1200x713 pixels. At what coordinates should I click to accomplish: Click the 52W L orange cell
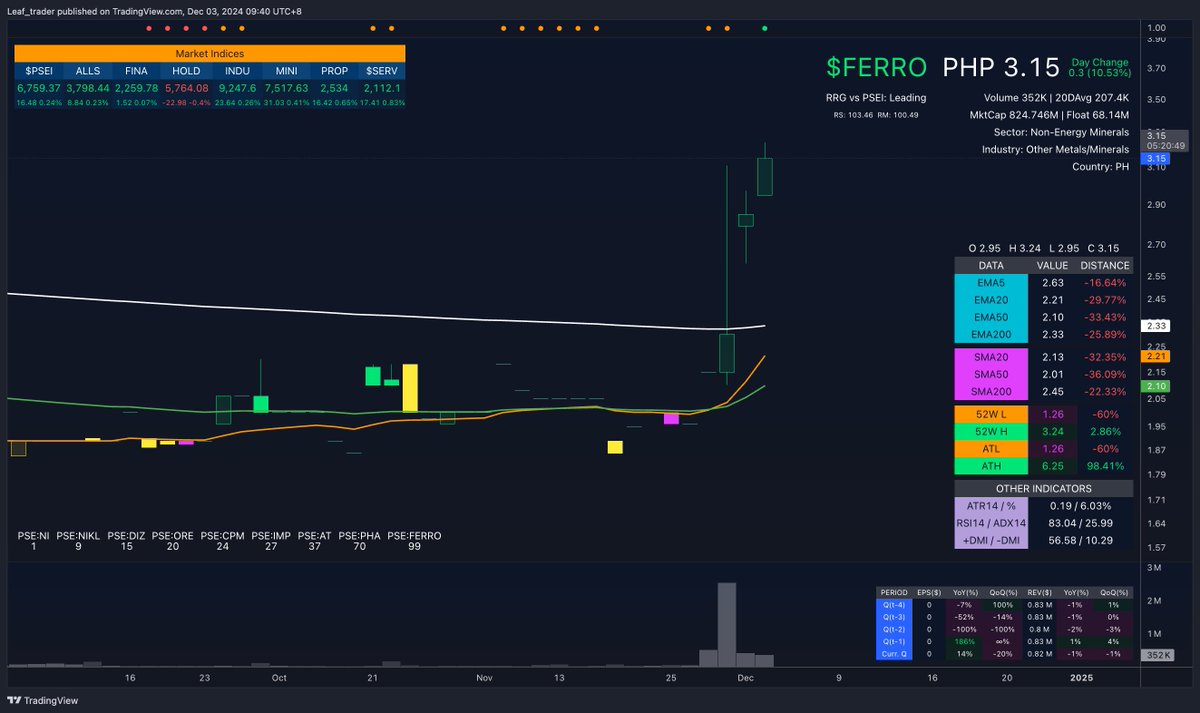[991, 414]
